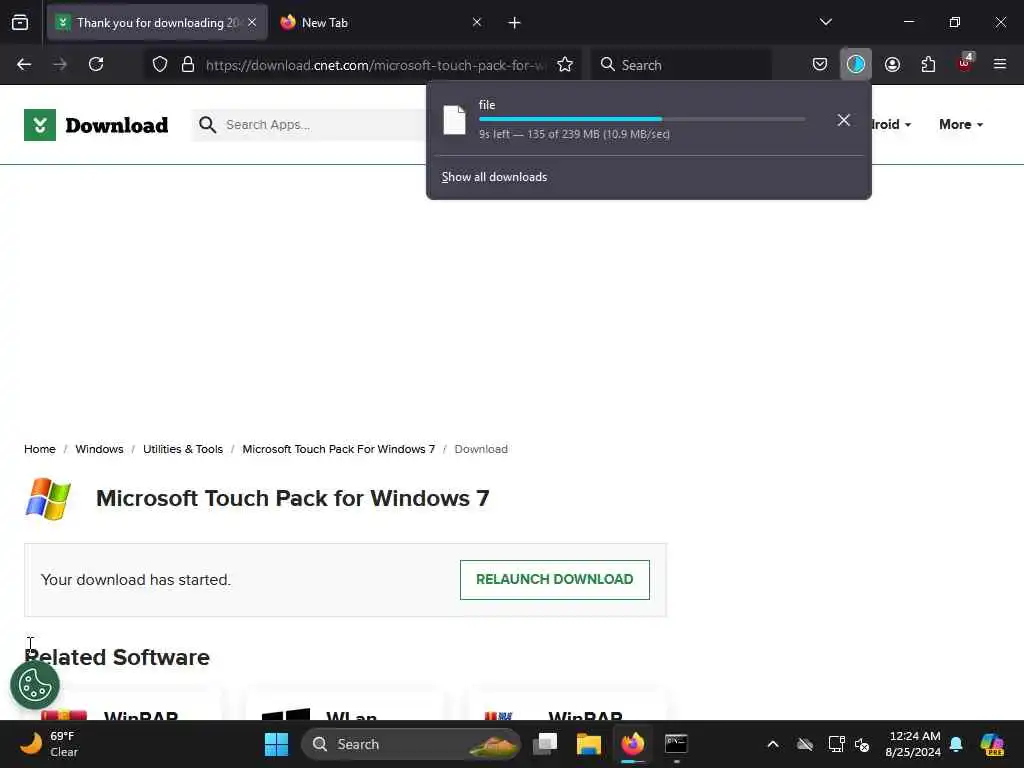Image resolution: width=1024 pixels, height=768 pixels.
Task: Open a new tab with plus button
Action: (x=514, y=23)
